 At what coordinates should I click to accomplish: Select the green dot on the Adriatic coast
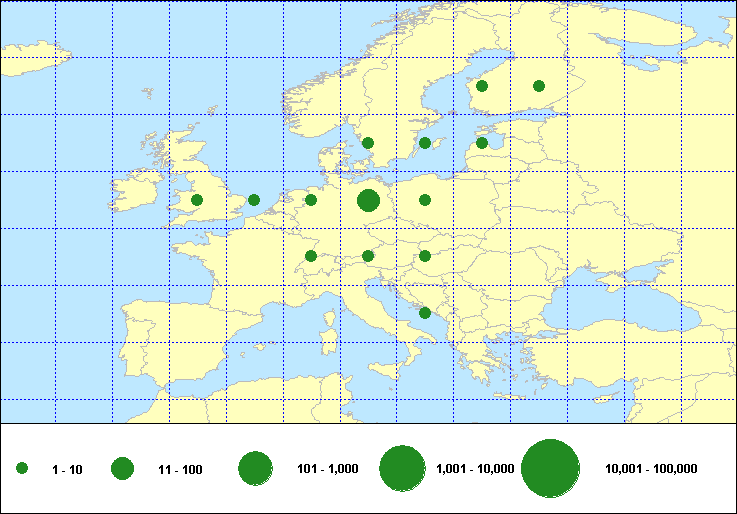(425, 313)
